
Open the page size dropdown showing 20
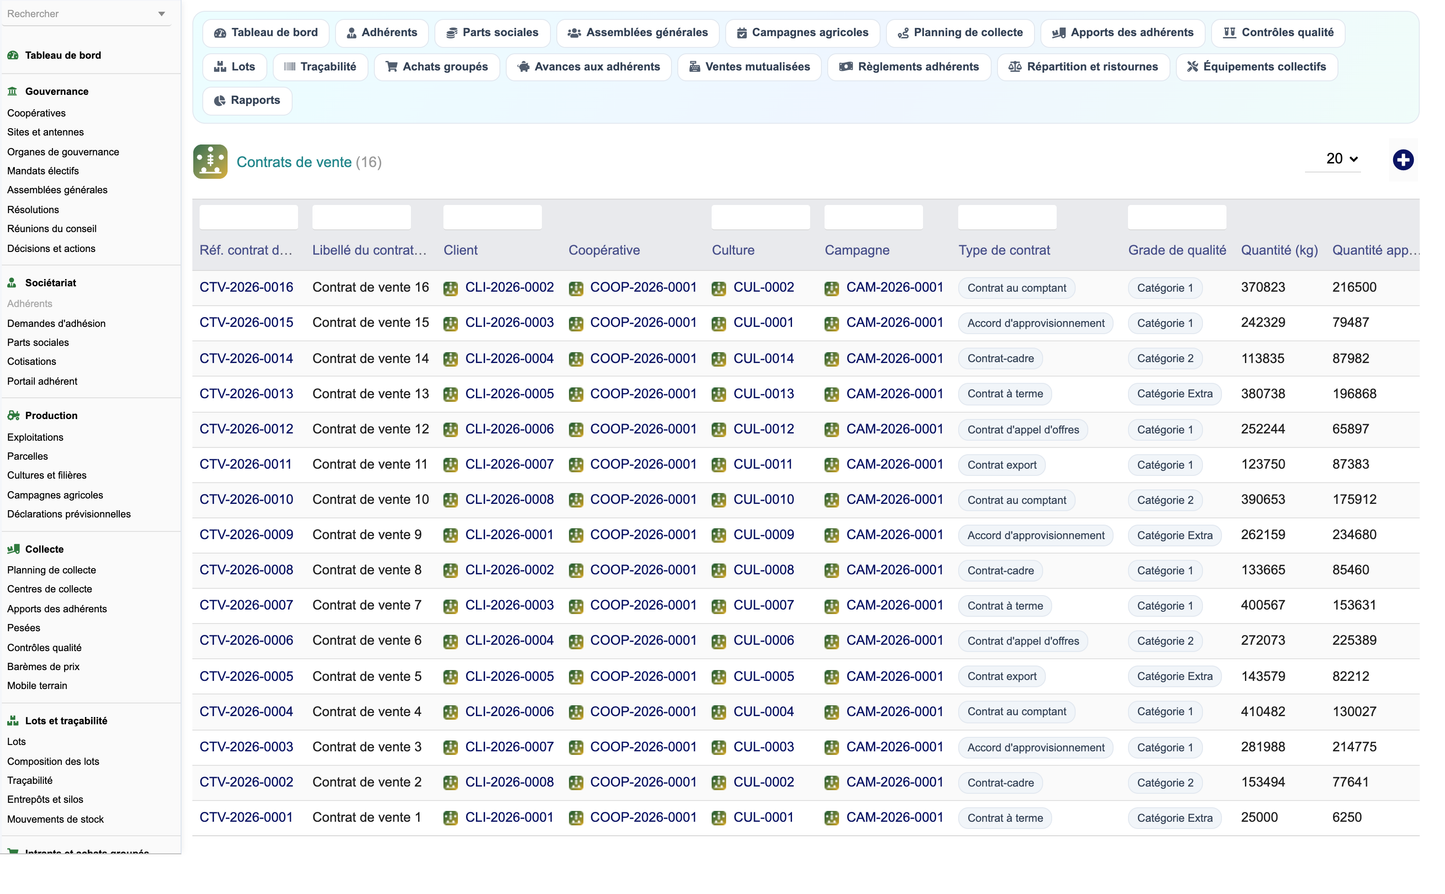pos(1333,159)
